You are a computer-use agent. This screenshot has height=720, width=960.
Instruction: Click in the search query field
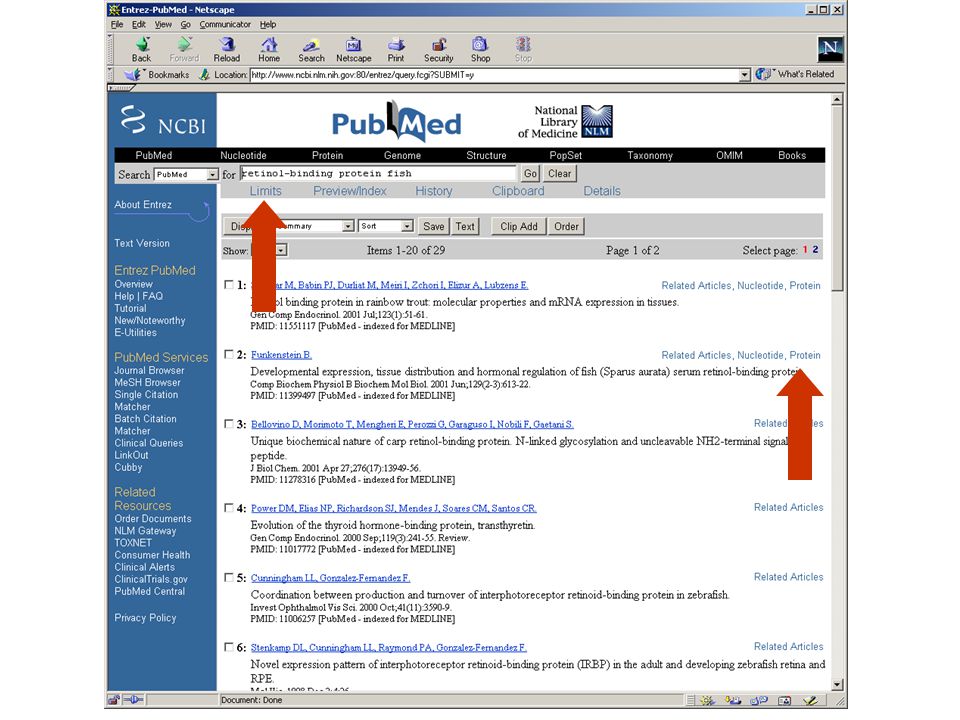(379, 174)
